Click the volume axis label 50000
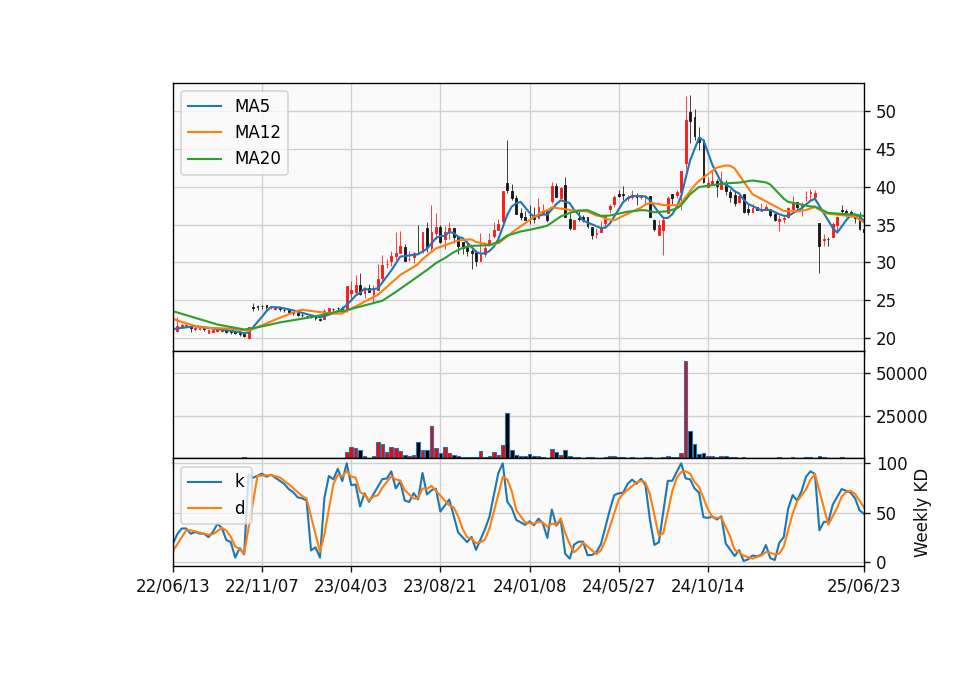This screenshot has height=690, width=960. click(x=901, y=374)
